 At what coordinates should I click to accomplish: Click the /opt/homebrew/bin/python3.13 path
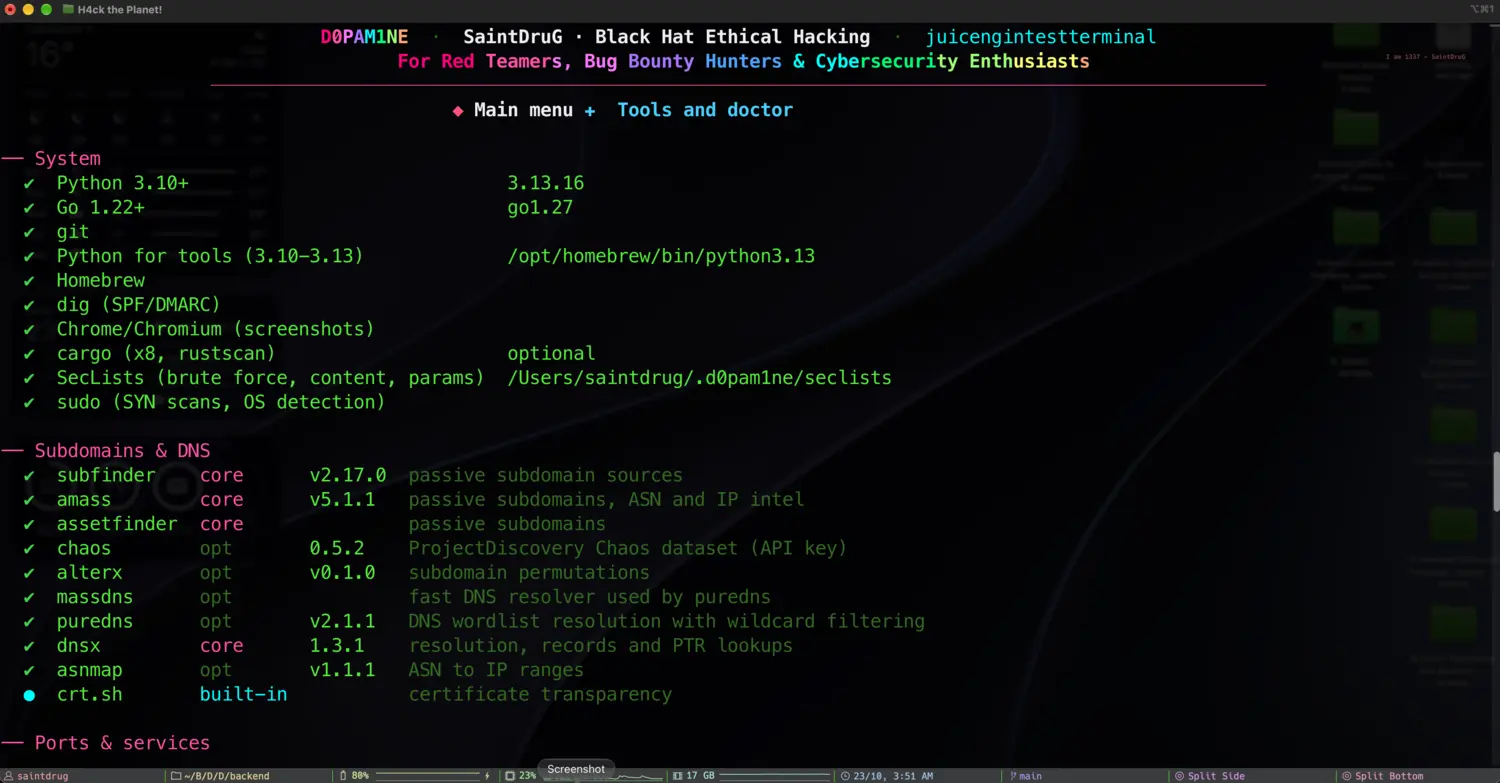pyautogui.click(x=661, y=257)
